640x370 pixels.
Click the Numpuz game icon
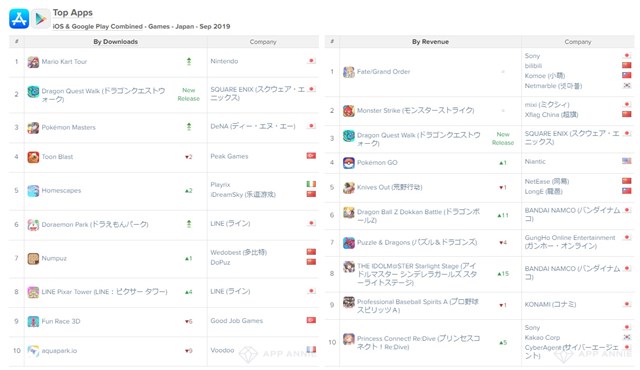pos(33,259)
